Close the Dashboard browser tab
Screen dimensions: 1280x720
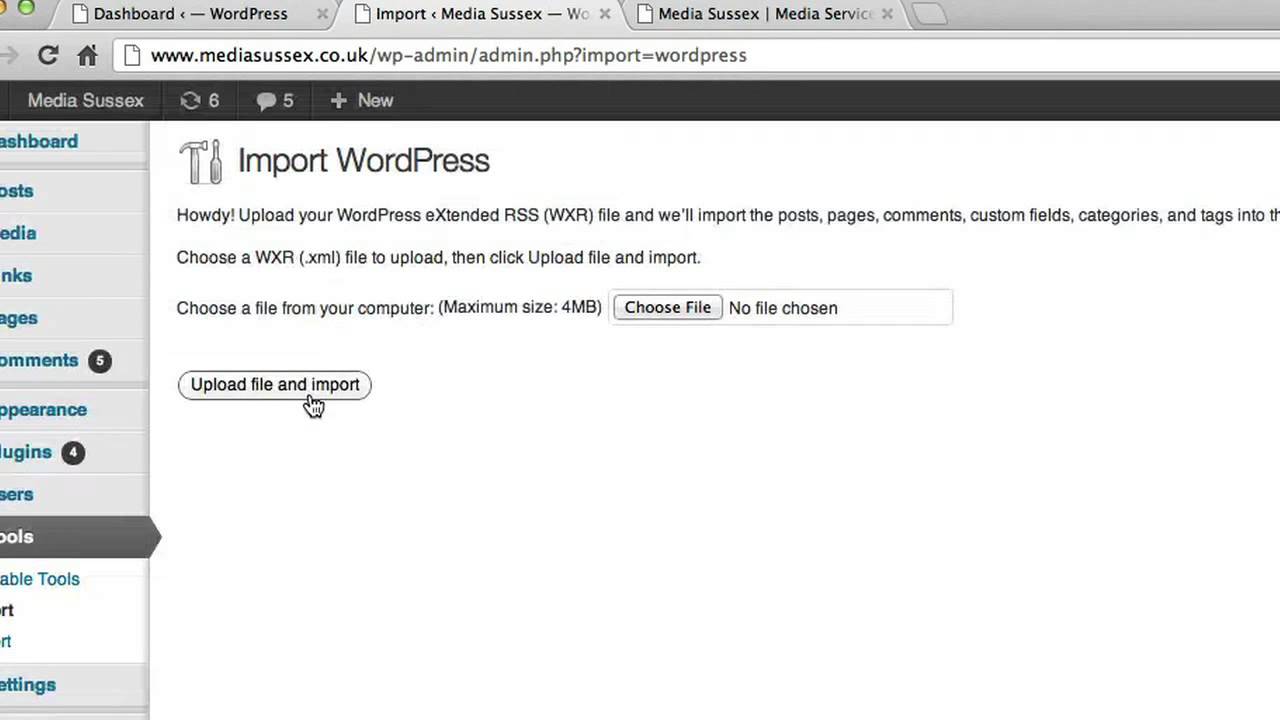(323, 14)
